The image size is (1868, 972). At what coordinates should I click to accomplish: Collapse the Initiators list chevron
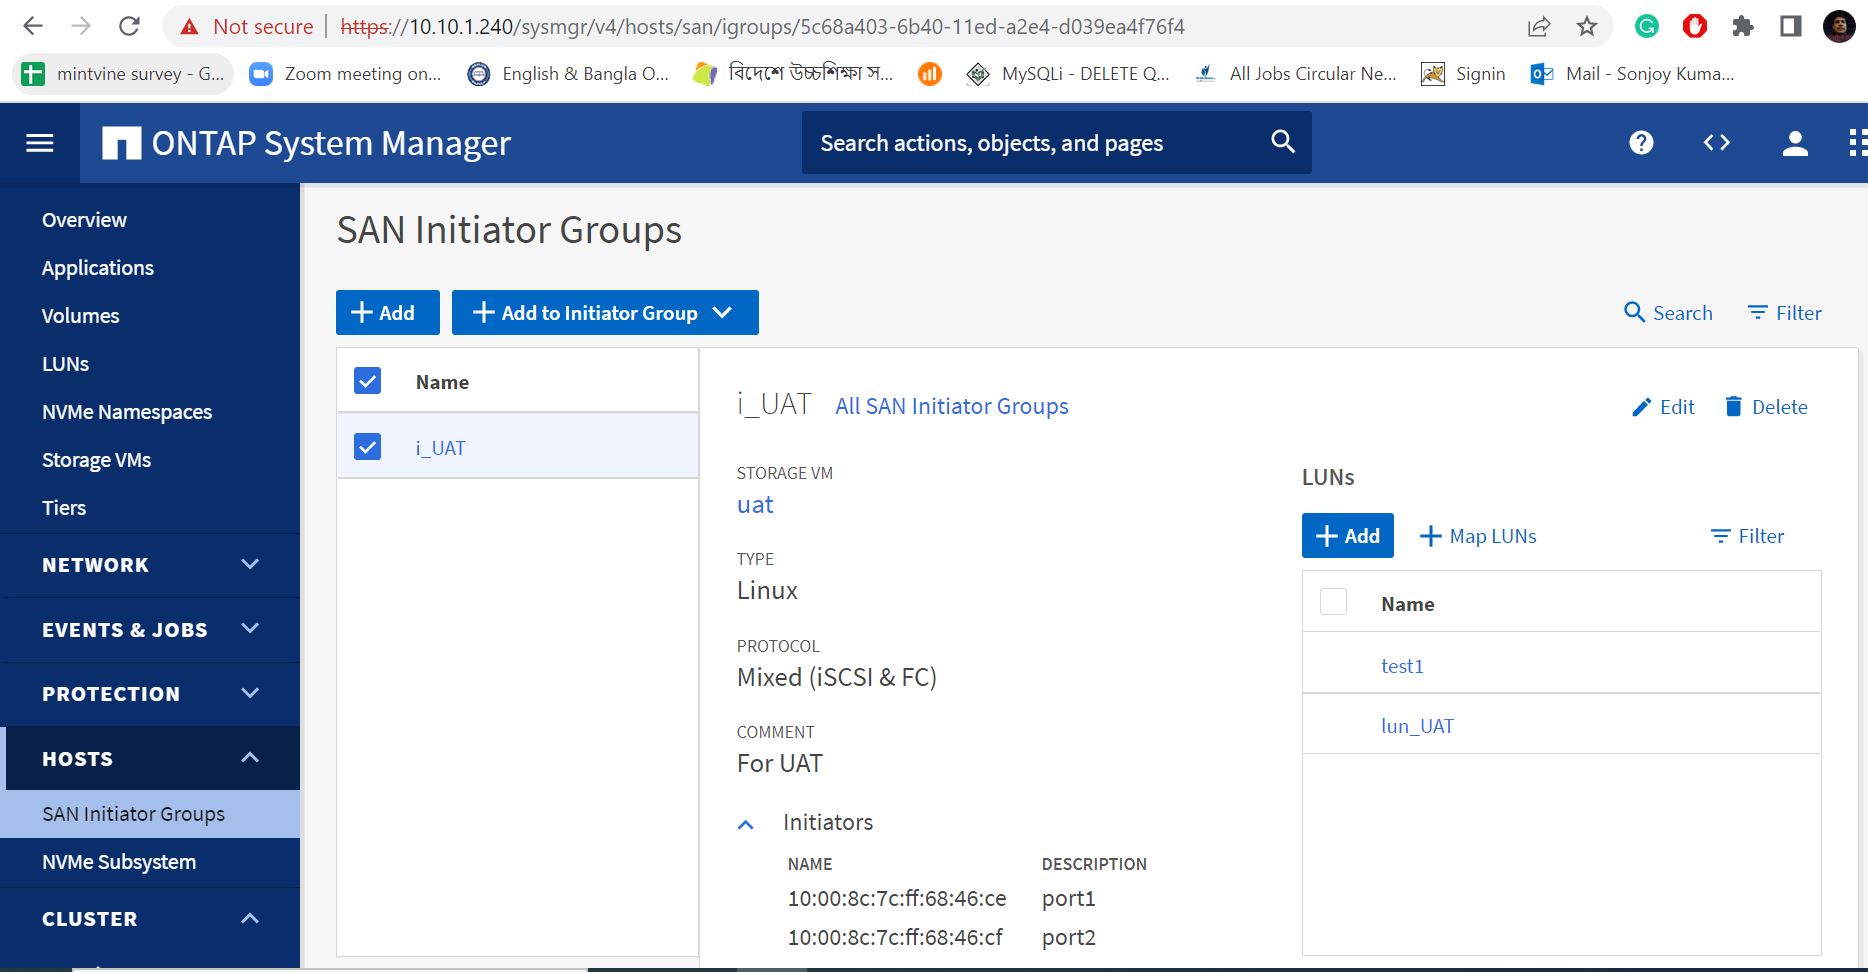pos(745,824)
